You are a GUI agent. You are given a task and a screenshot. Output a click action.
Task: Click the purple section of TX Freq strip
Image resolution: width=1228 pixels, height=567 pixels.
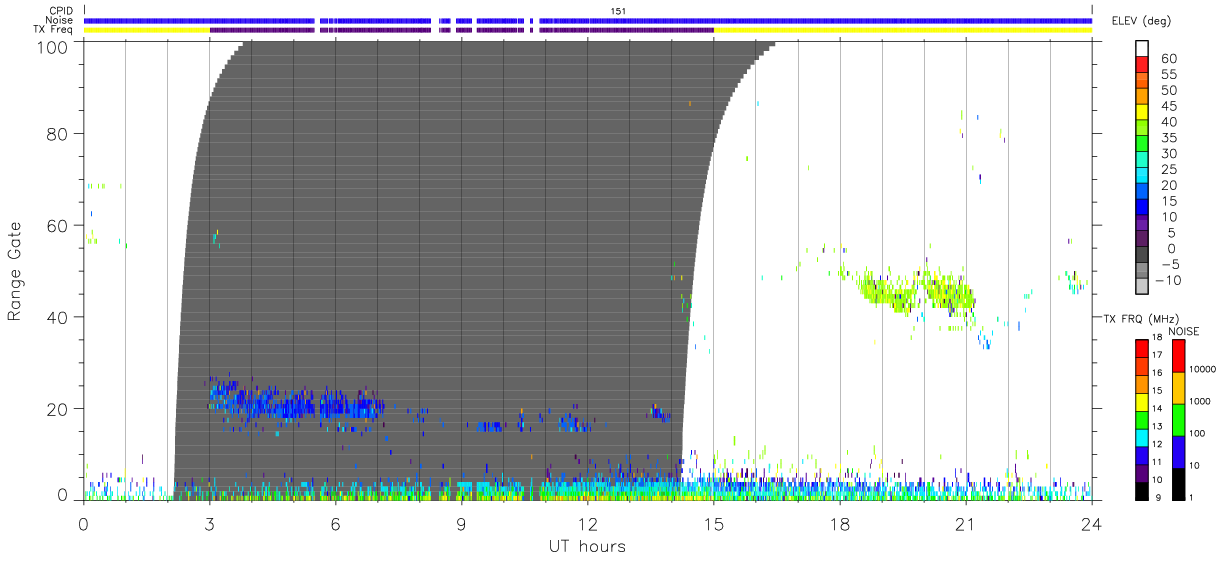click(462, 30)
